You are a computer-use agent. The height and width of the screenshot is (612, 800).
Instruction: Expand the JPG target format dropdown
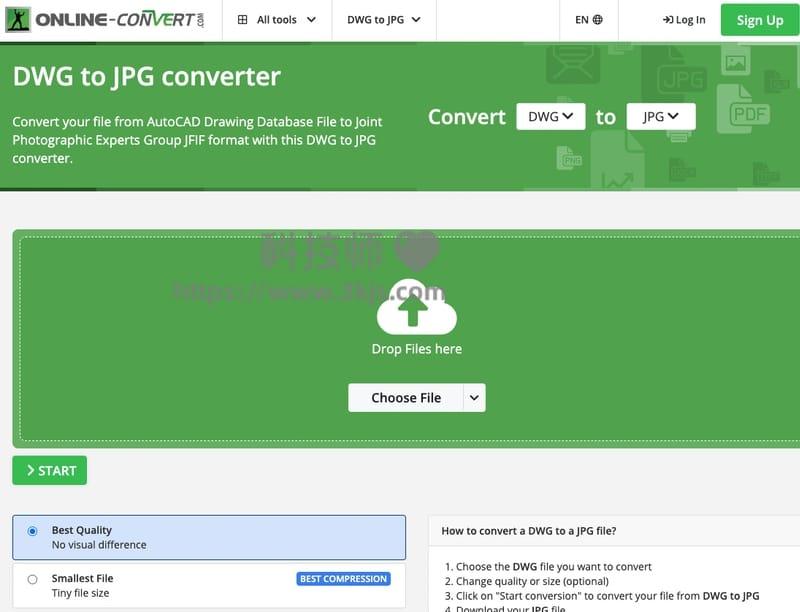pos(661,117)
